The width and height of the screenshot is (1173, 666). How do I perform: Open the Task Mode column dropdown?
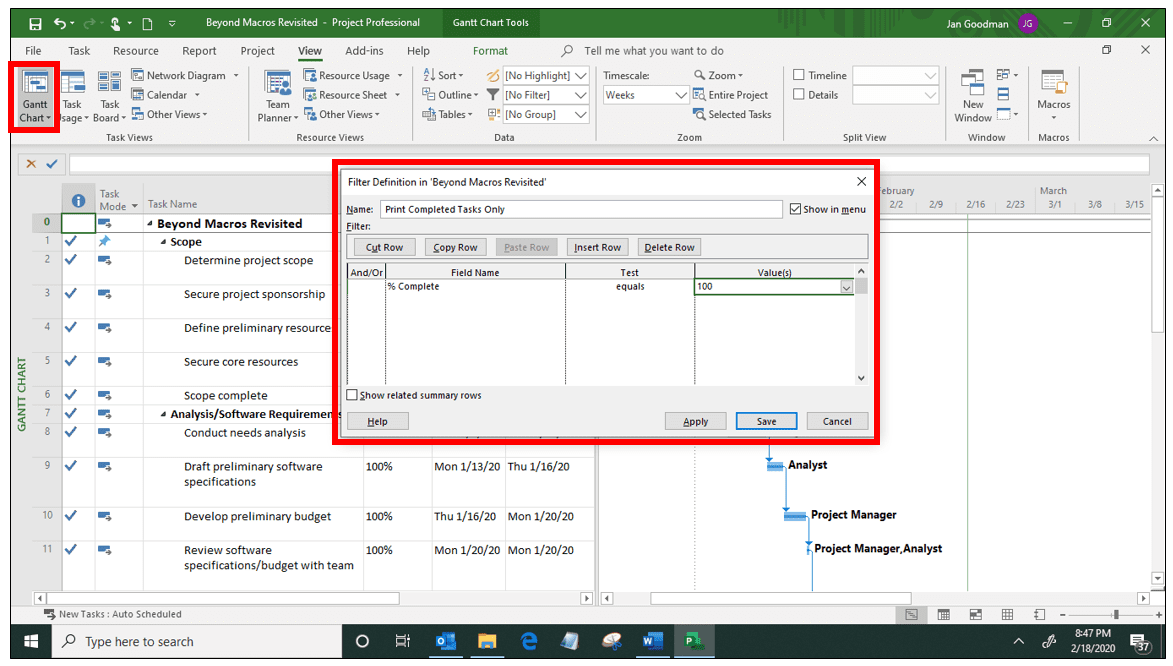[135, 207]
